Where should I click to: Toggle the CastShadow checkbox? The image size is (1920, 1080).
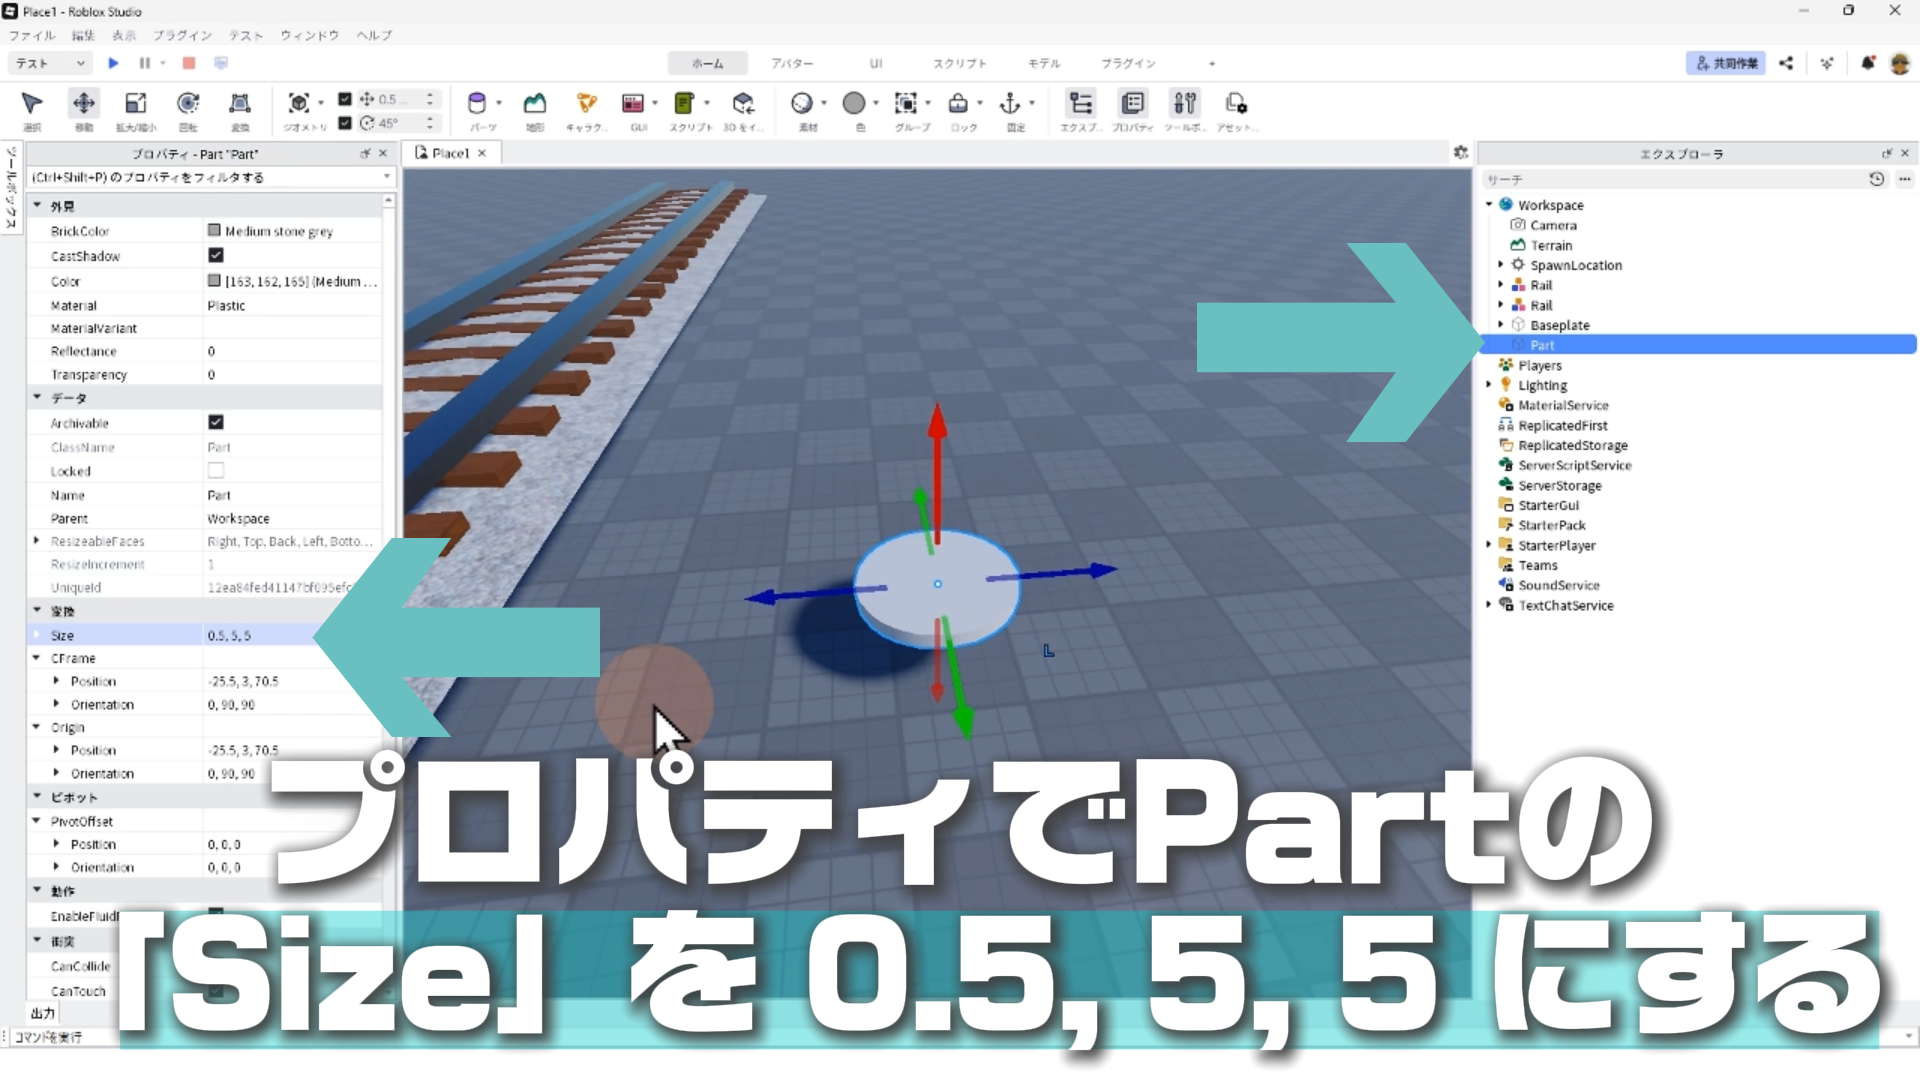pos(216,256)
